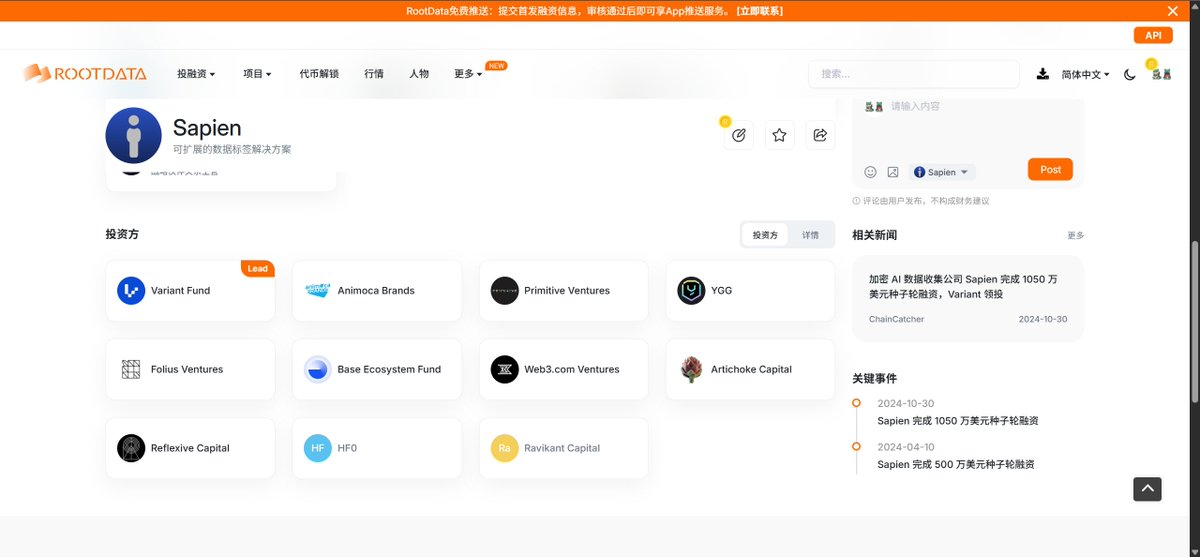Click the Reflexive Capital name text
Viewport: 1200px width, 557px height.
click(x=190, y=448)
